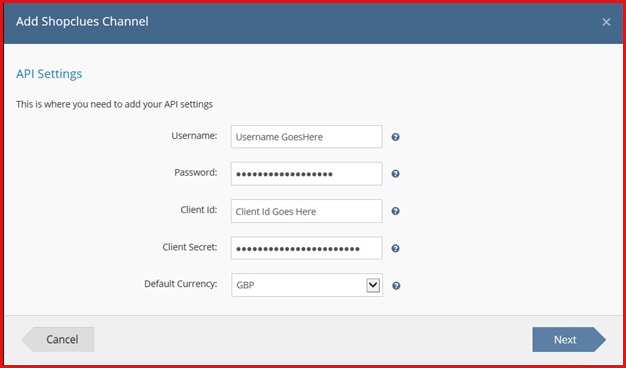The height and width of the screenshot is (368, 626).
Task: Click the help icon beside Password
Action: [395, 174]
